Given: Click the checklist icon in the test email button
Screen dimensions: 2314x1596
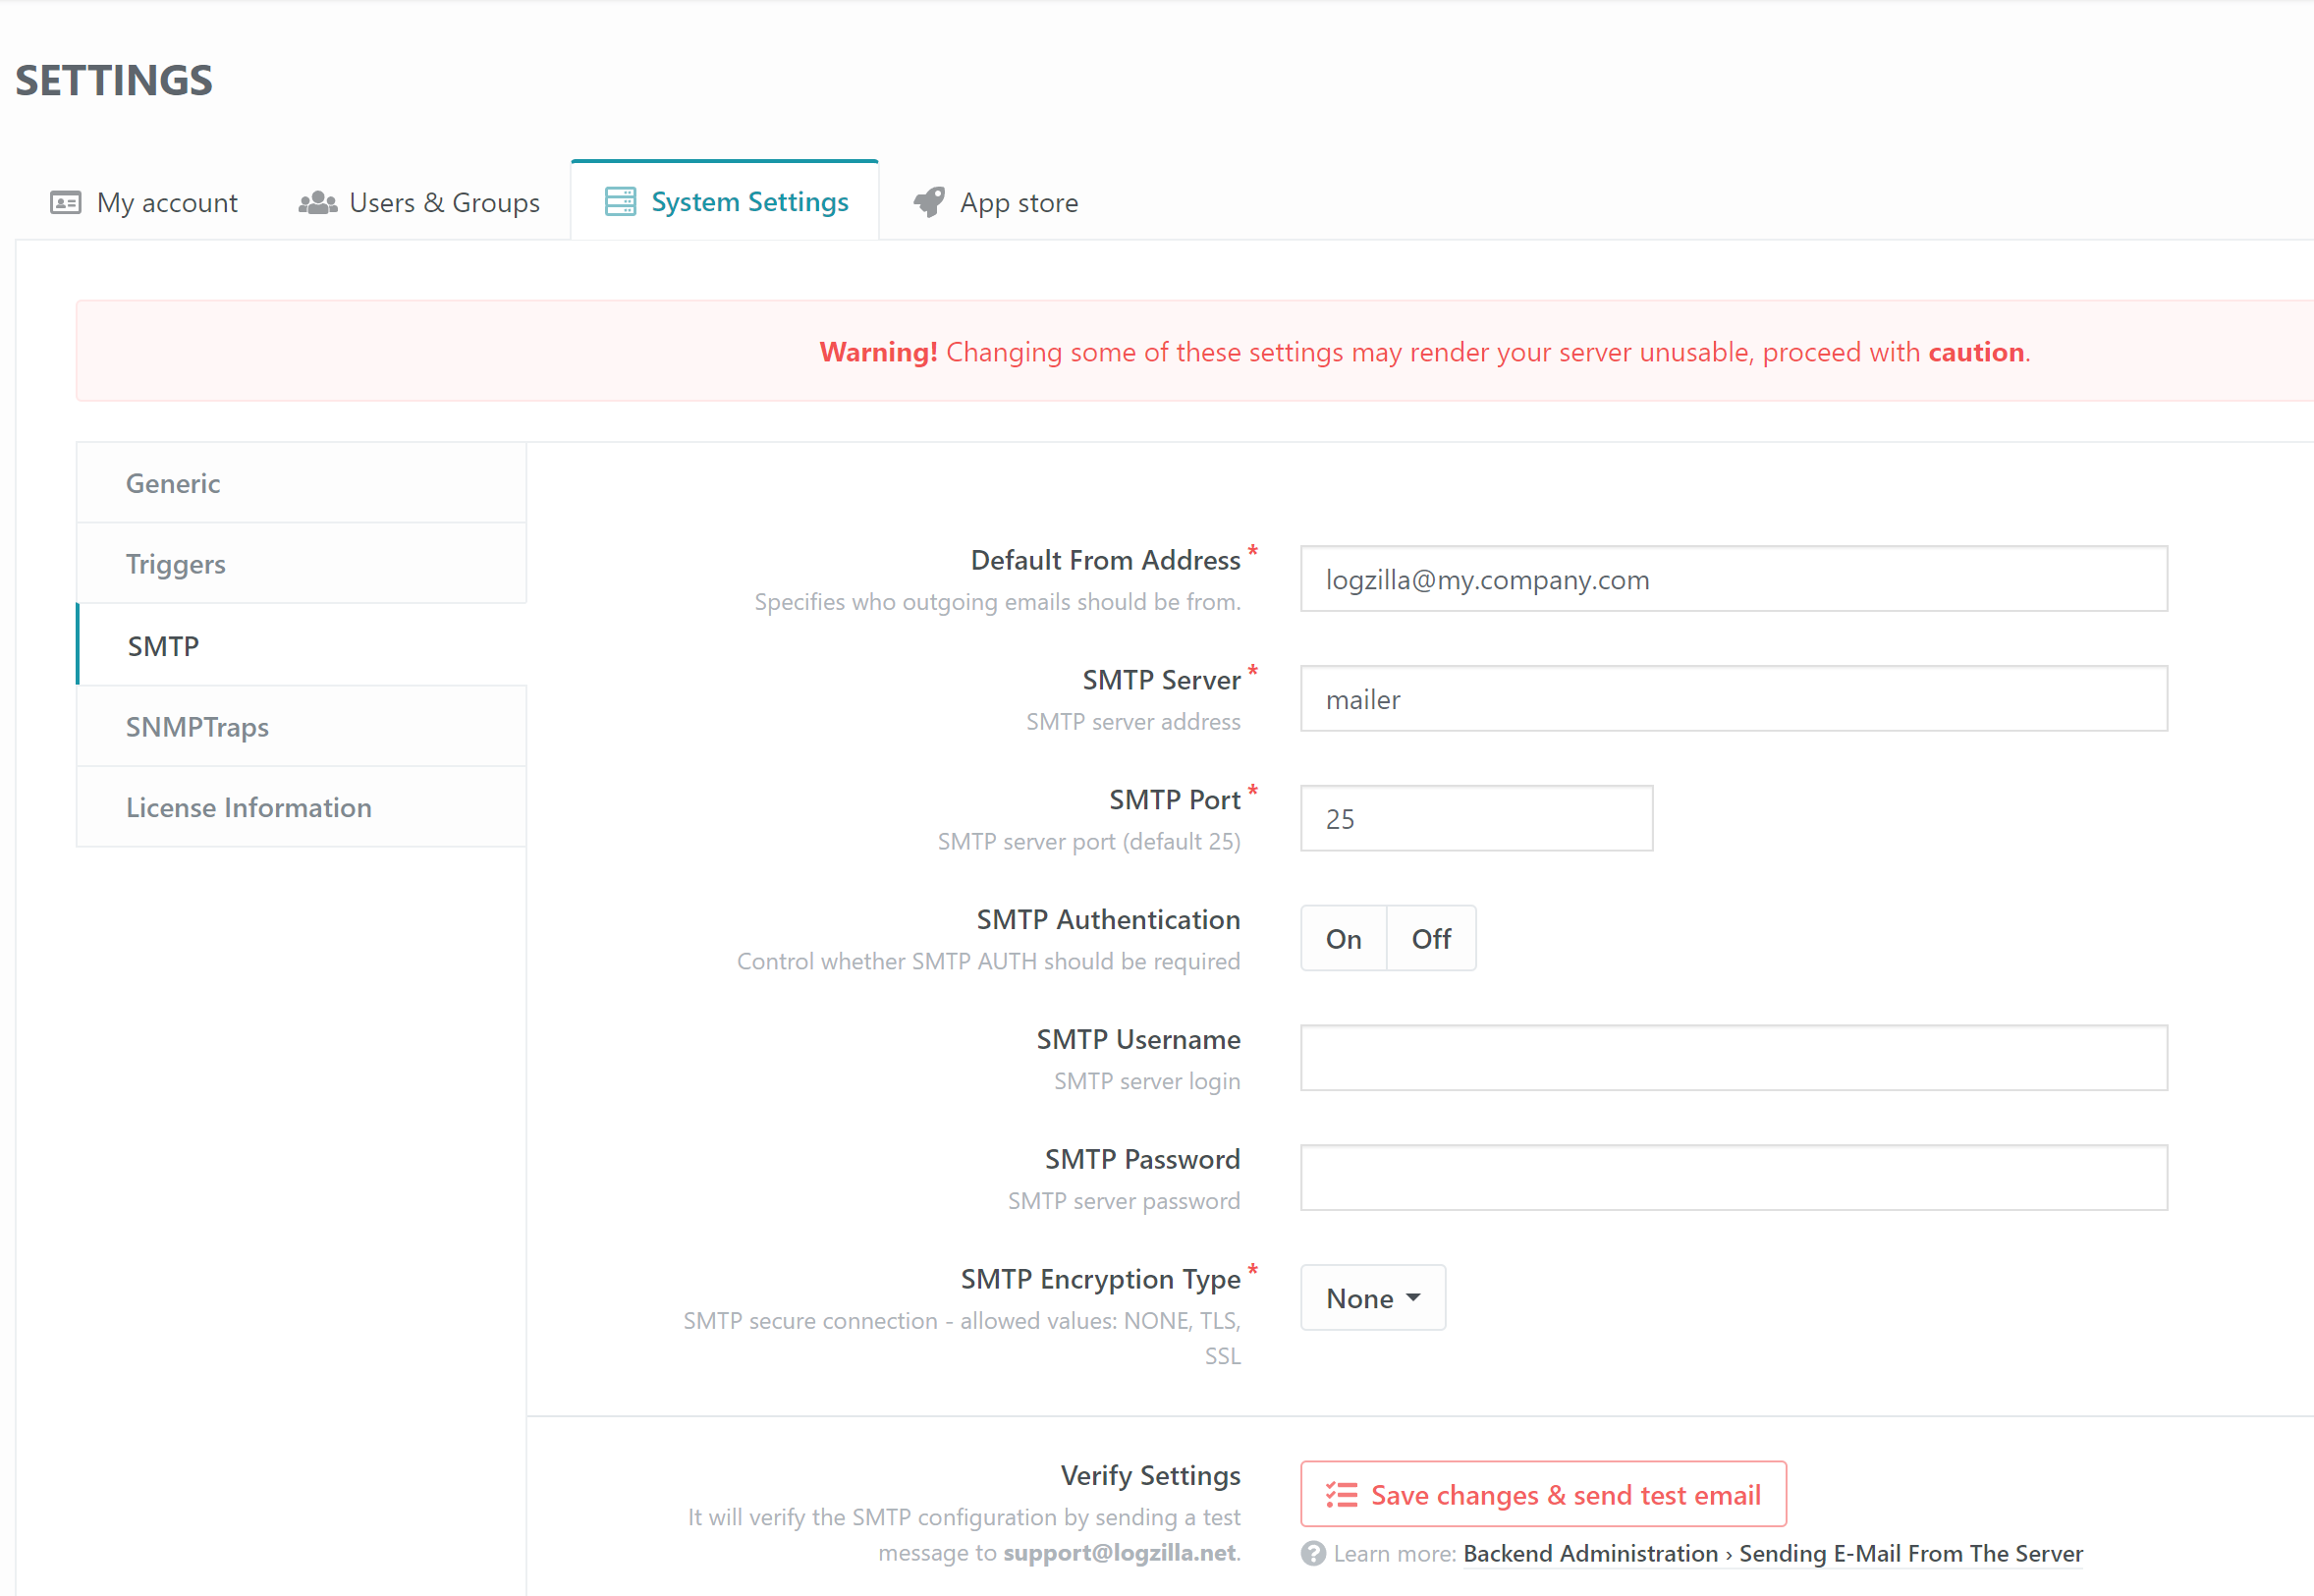Looking at the screenshot, I should (x=1340, y=1493).
